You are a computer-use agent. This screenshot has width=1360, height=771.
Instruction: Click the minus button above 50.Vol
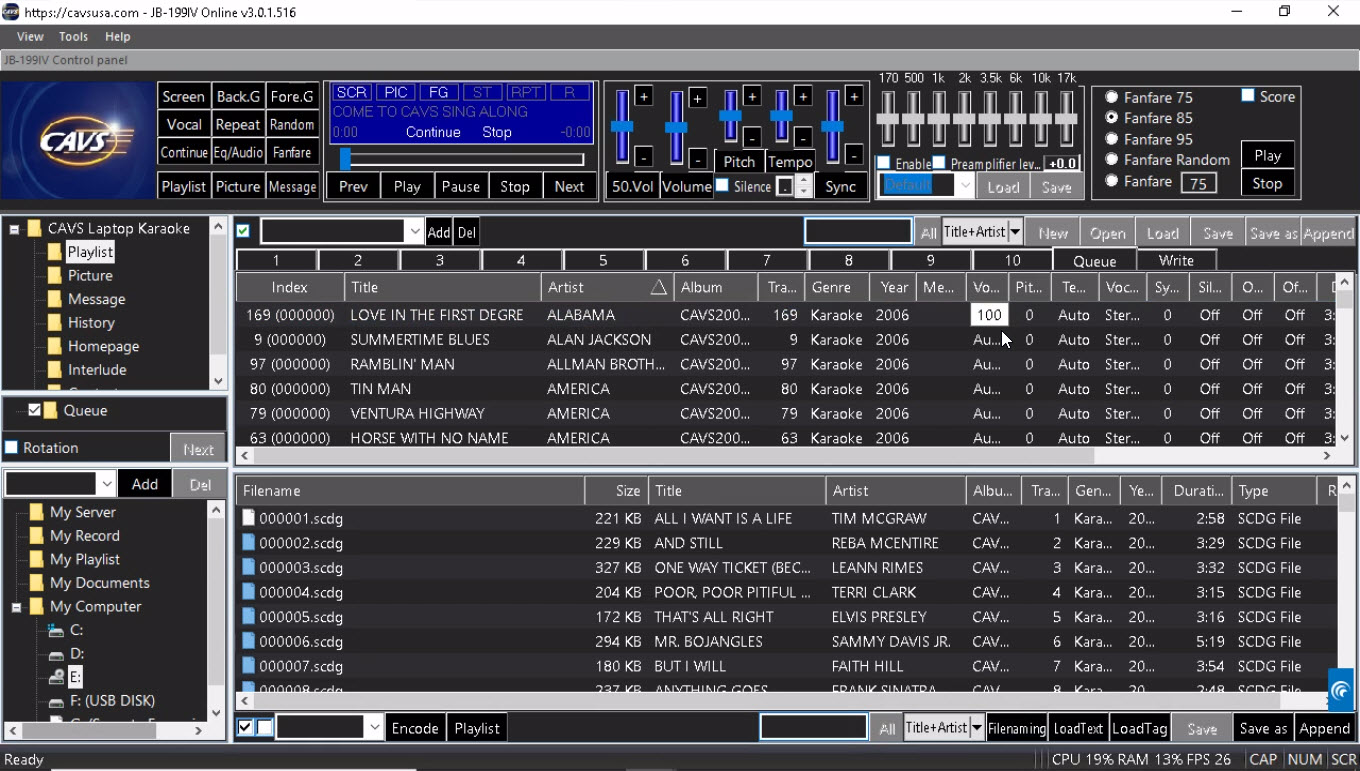point(644,156)
